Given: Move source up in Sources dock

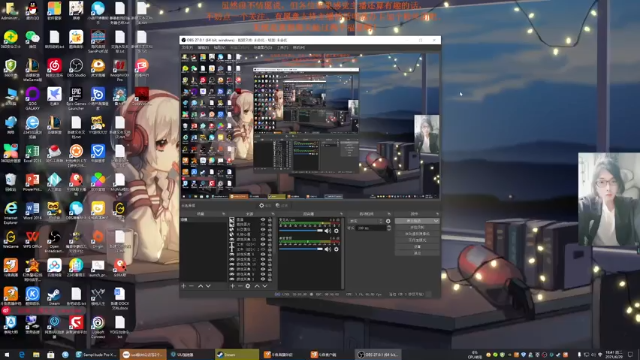Looking at the screenshot, I should 257,286.
